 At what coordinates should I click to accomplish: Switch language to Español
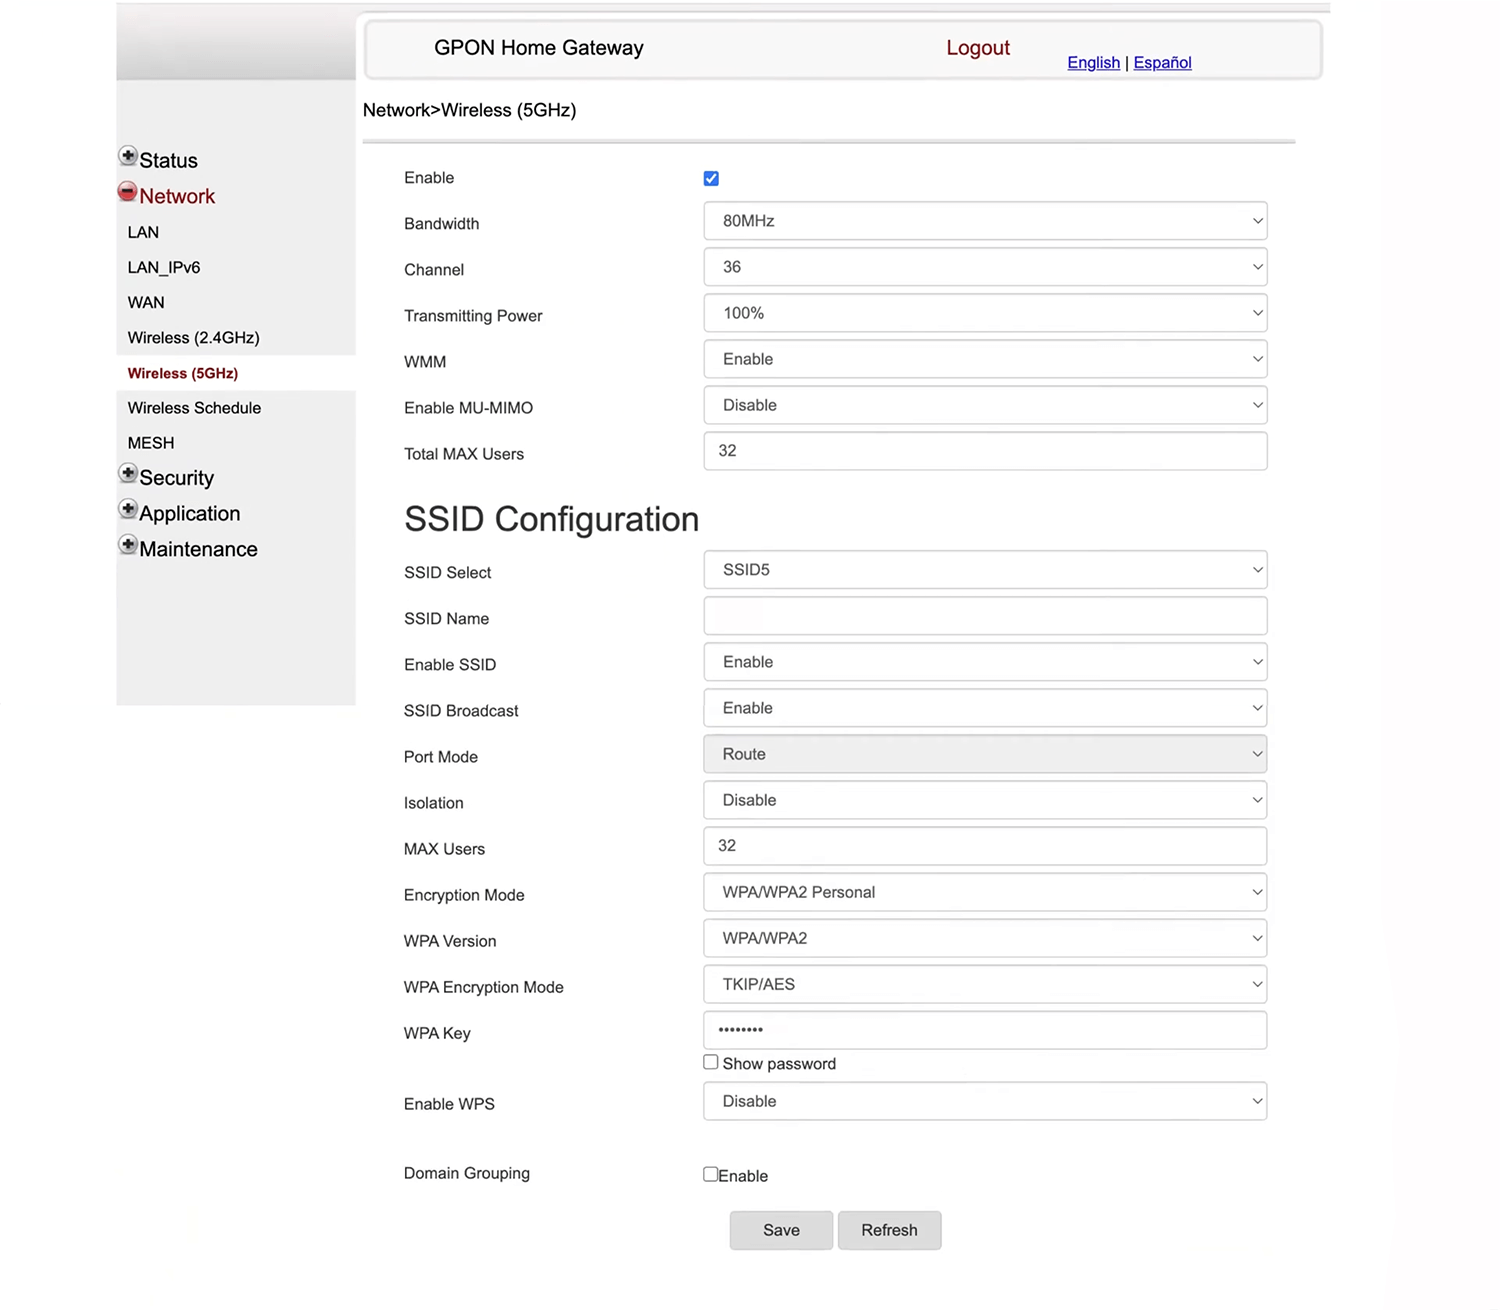tap(1162, 62)
